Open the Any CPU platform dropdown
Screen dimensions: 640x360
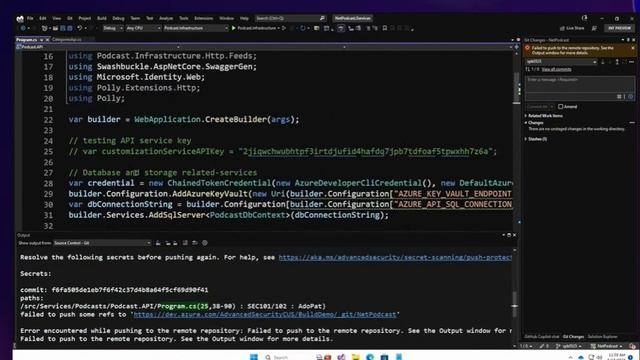[143, 28]
